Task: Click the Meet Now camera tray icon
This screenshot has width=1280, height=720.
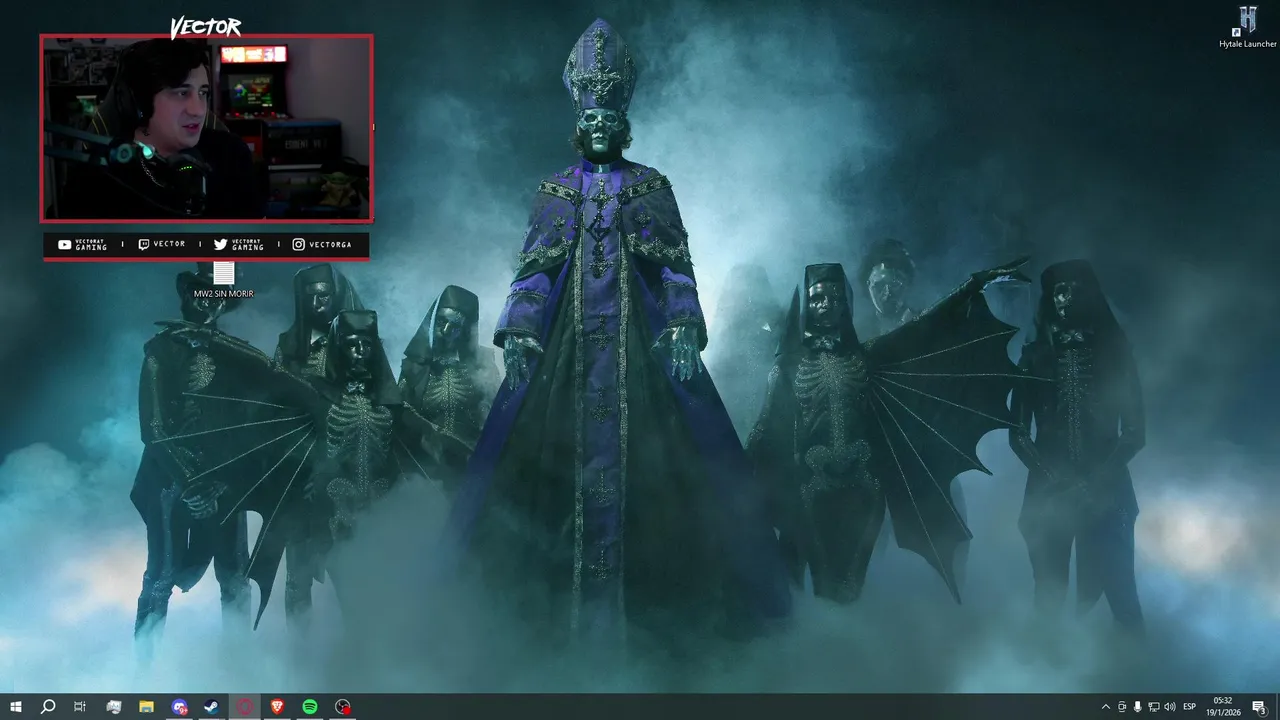Action: pyautogui.click(x=1122, y=707)
